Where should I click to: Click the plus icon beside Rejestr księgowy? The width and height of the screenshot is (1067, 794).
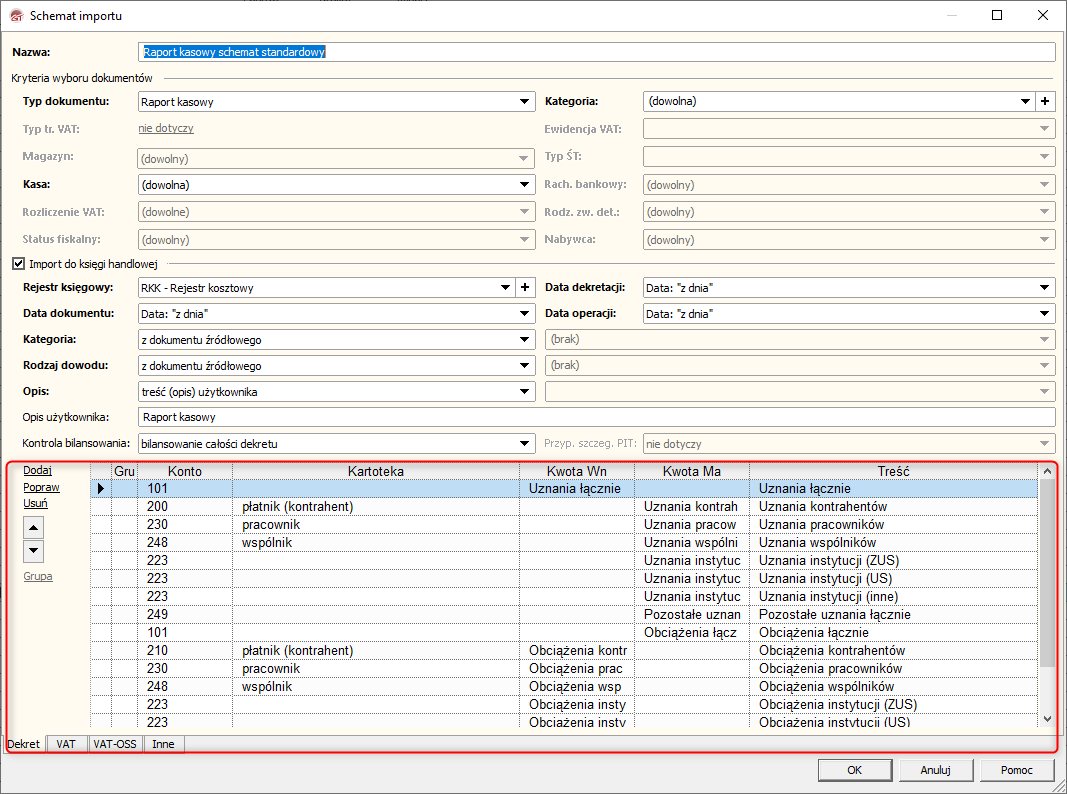[x=525, y=288]
